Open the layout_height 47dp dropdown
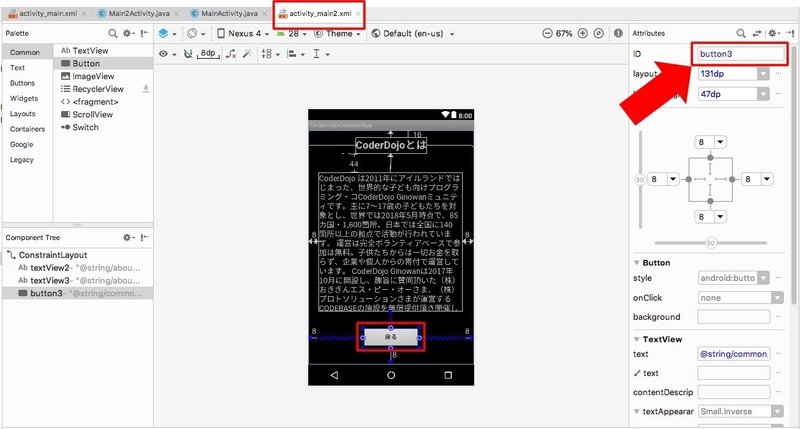 pos(763,94)
